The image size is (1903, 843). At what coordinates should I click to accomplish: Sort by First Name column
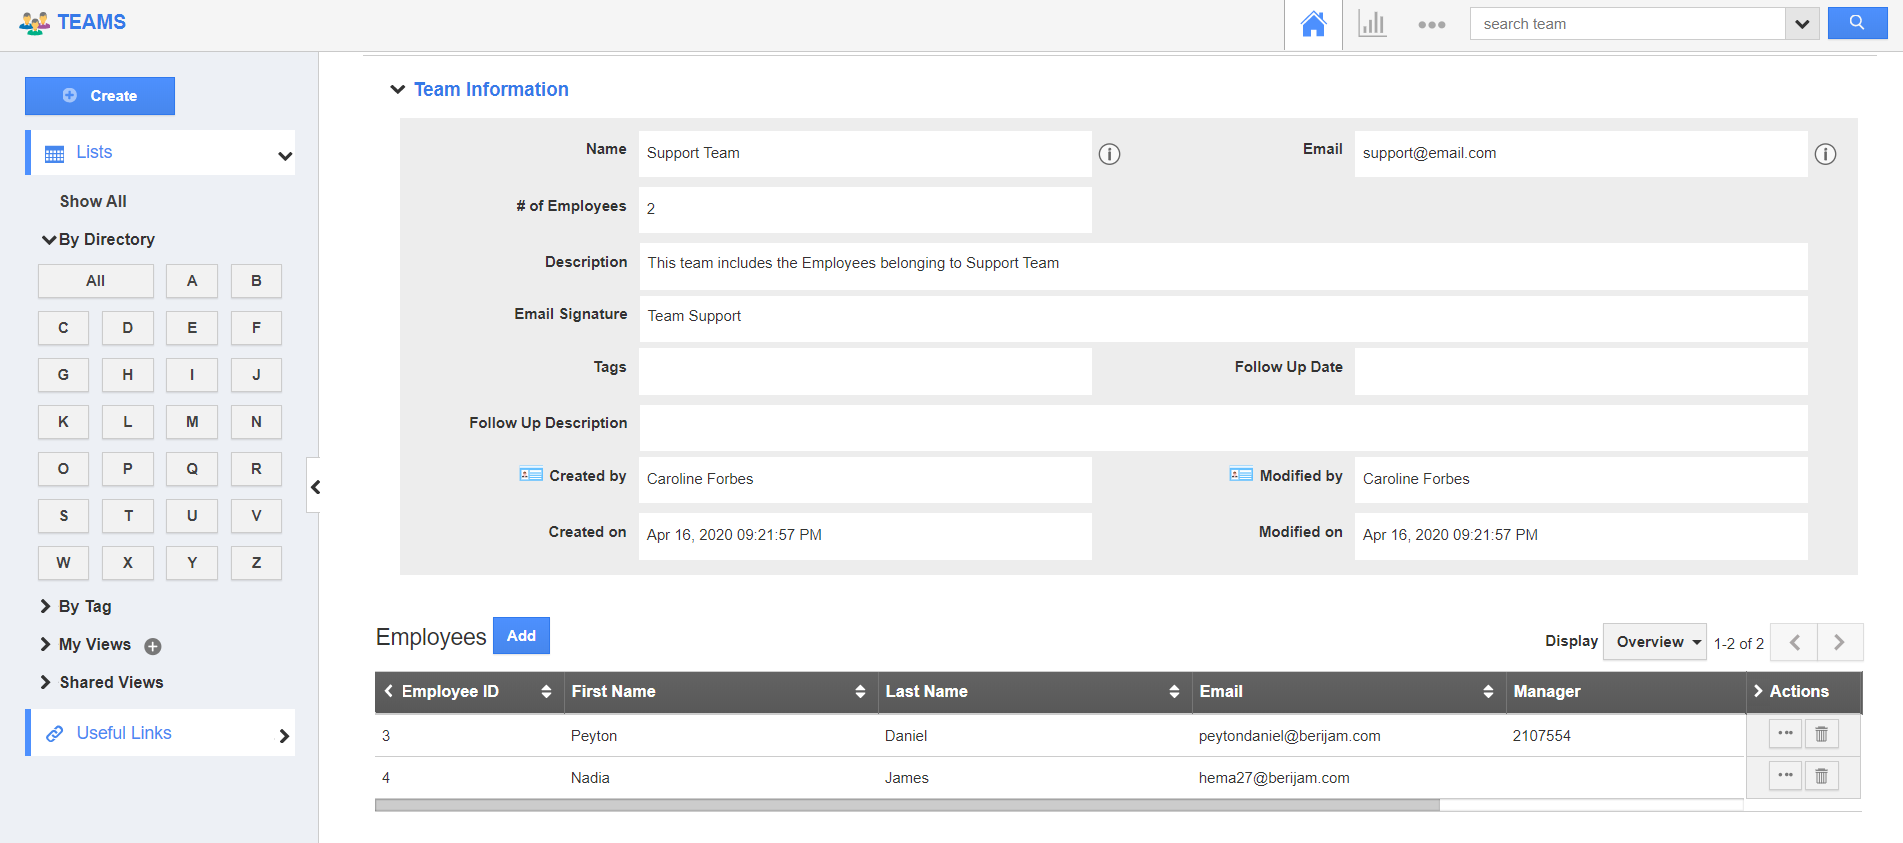[860, 692]
